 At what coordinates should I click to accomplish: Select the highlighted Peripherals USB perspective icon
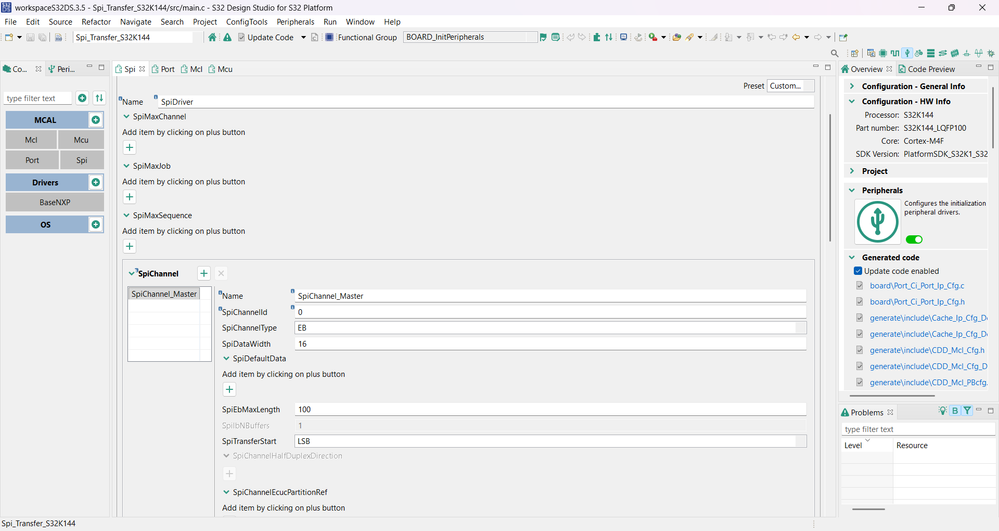[907, 54]
